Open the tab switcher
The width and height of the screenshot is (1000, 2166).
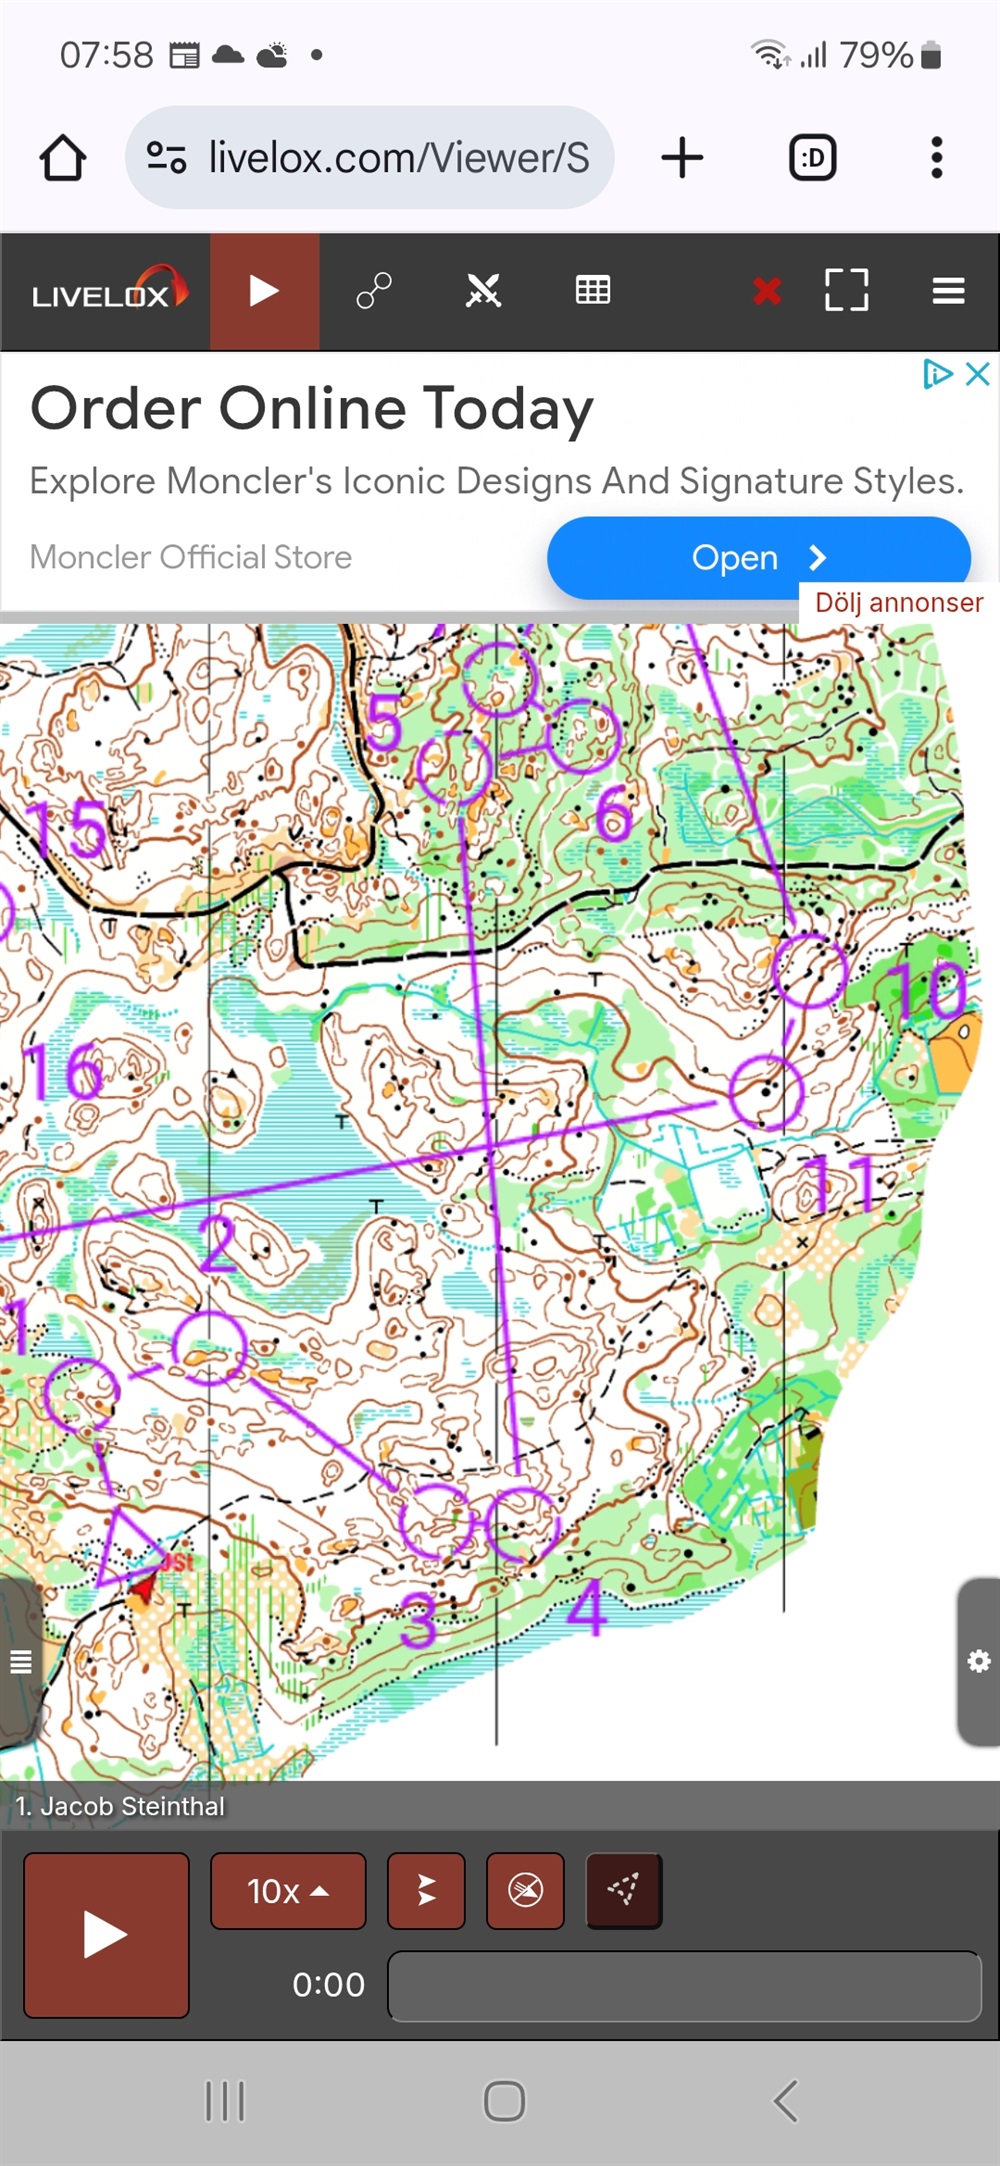point(813,158)
